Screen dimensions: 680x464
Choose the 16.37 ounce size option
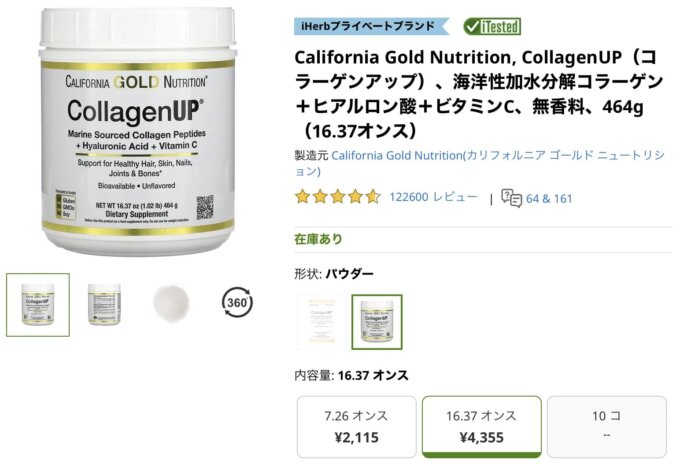coord(481,427)
